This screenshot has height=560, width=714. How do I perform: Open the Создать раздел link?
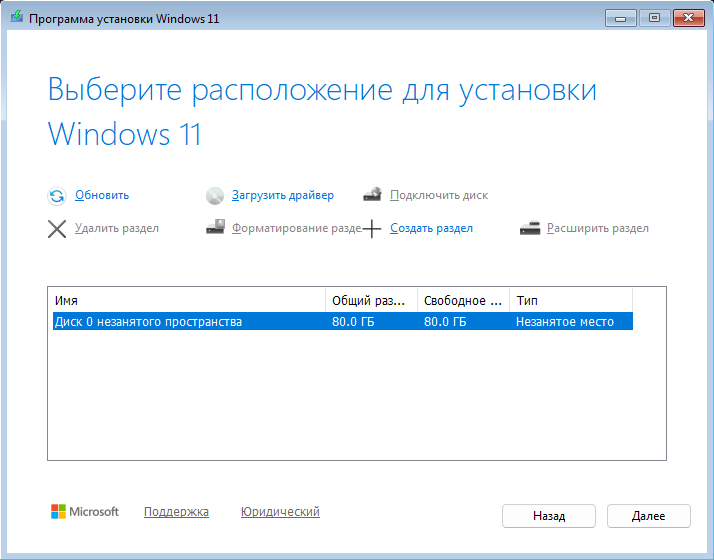(431, 228)
